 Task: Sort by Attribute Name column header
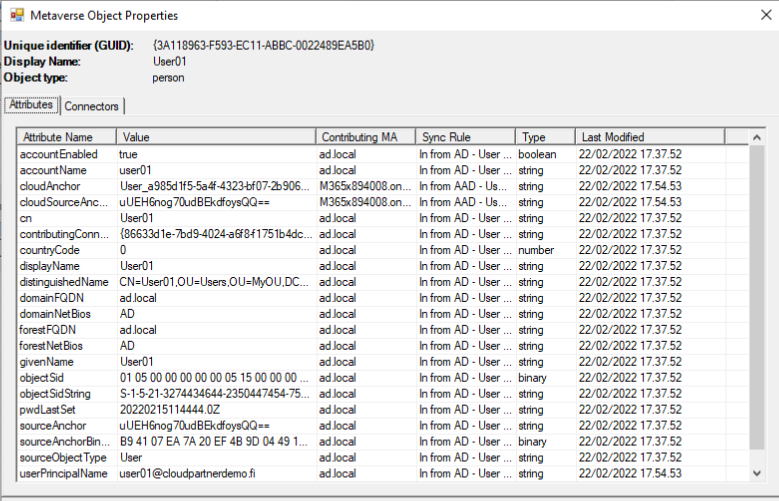tap(66, 137)
